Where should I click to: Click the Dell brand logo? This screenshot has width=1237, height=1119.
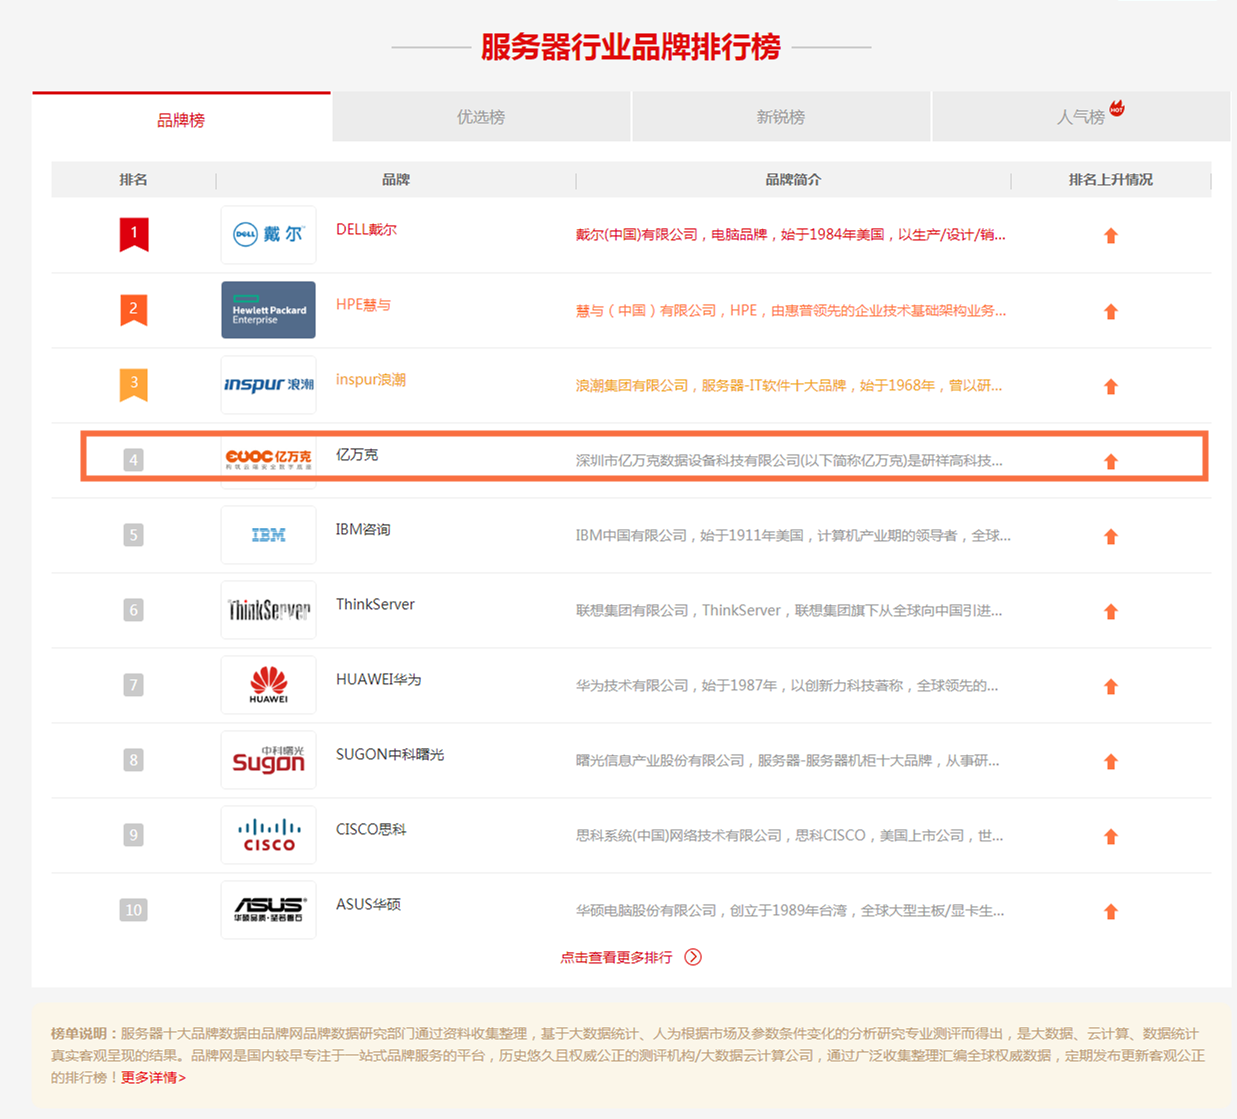click(x=268, y=235)
